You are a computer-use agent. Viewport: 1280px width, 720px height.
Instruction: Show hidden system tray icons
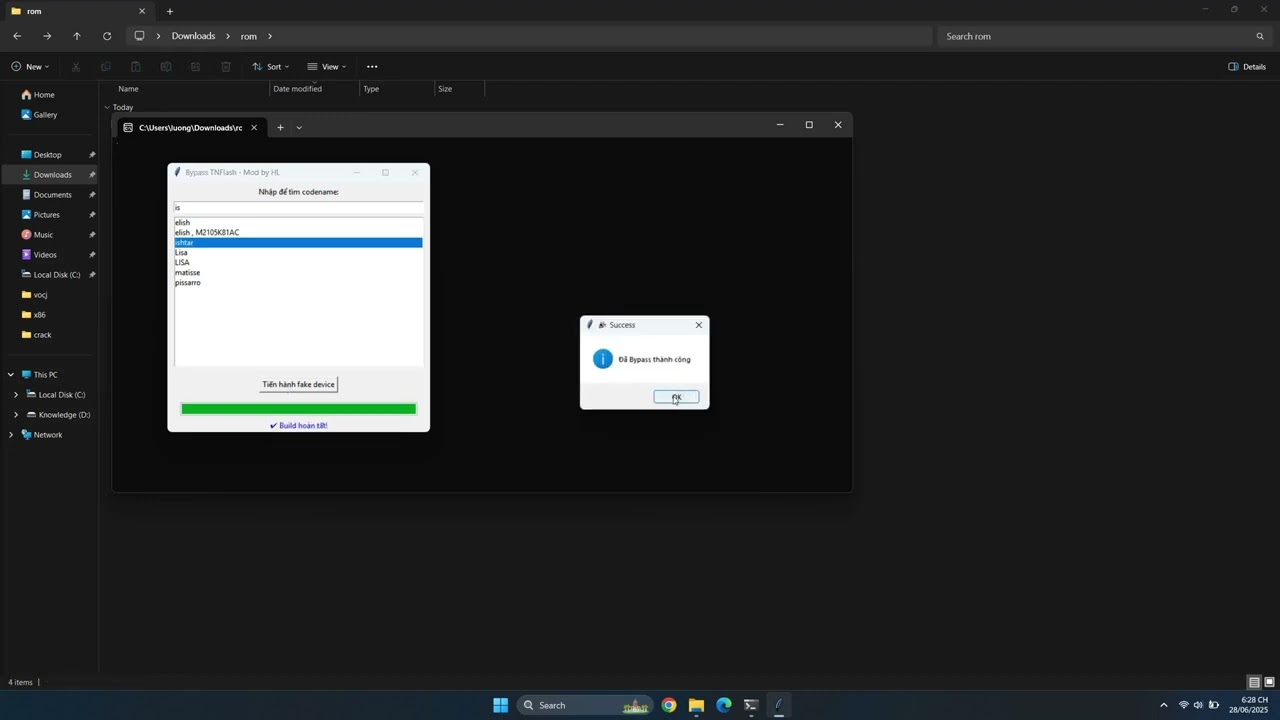point(1163,705)
